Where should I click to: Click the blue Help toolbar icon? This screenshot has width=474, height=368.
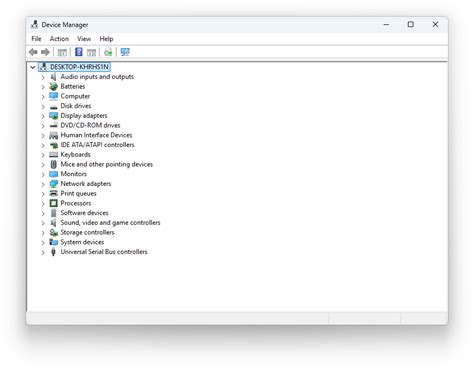(79, 52)
